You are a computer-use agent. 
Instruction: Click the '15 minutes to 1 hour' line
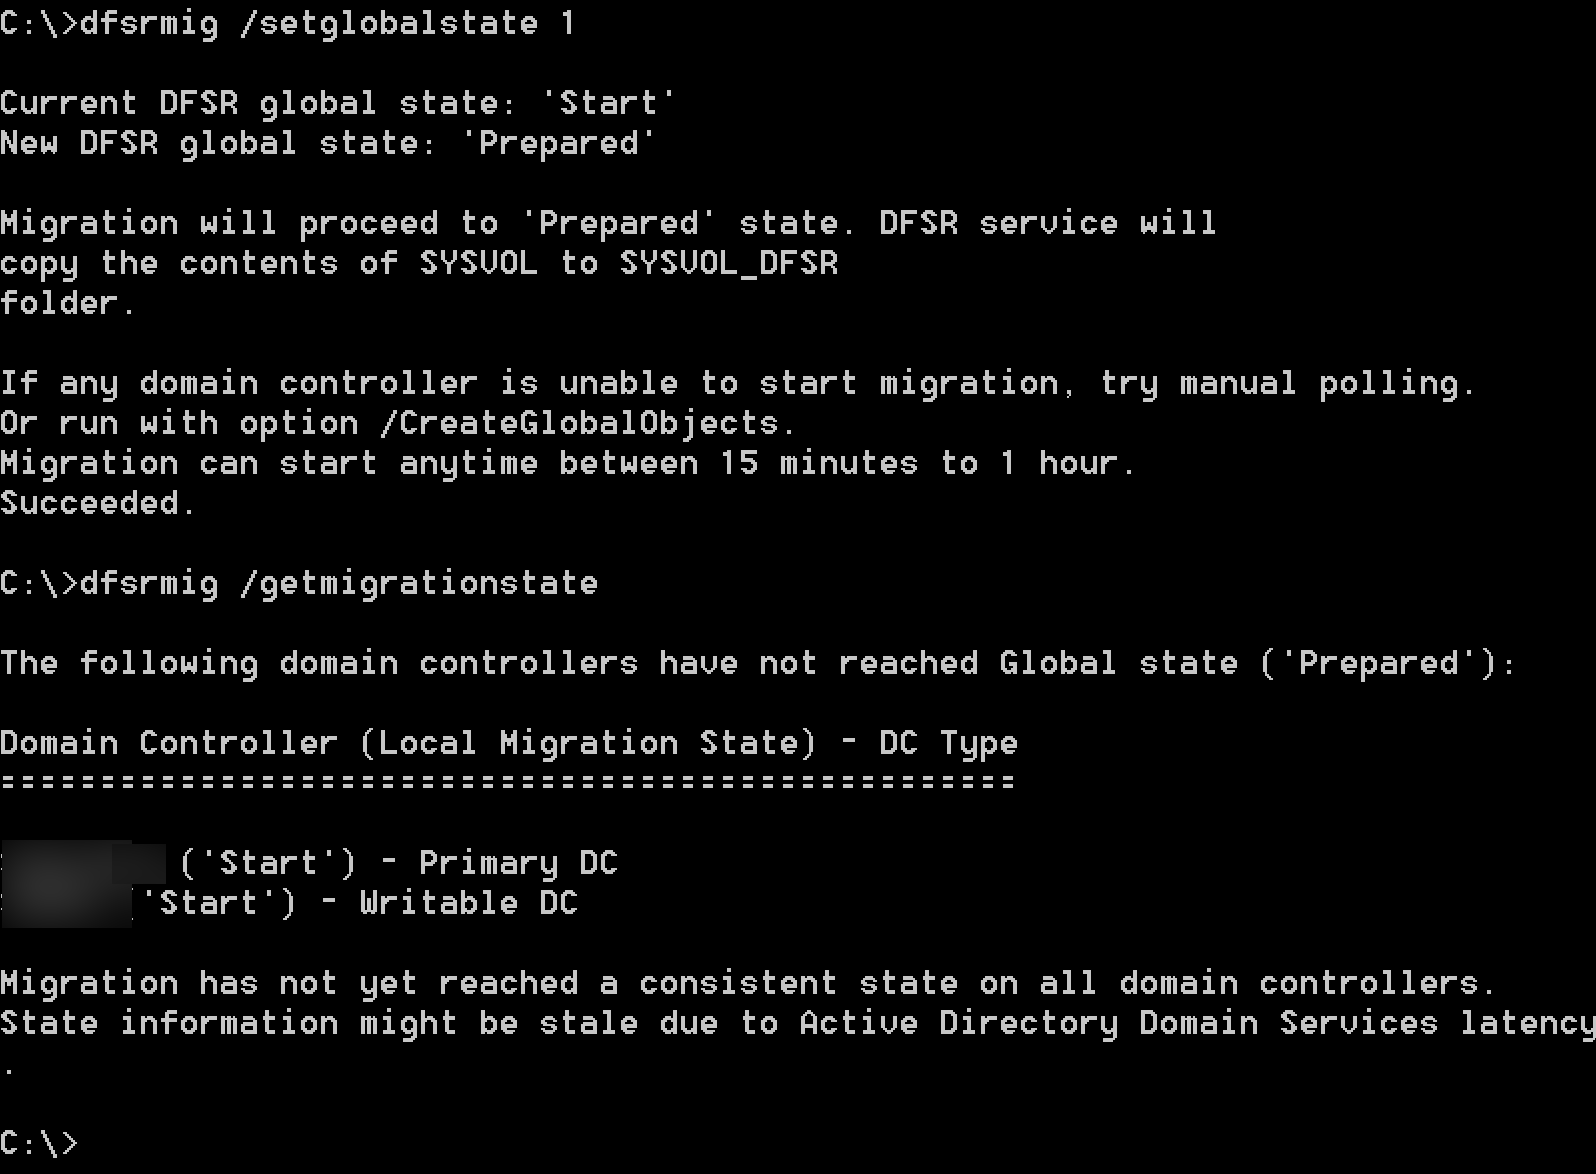tap(568, 463)
